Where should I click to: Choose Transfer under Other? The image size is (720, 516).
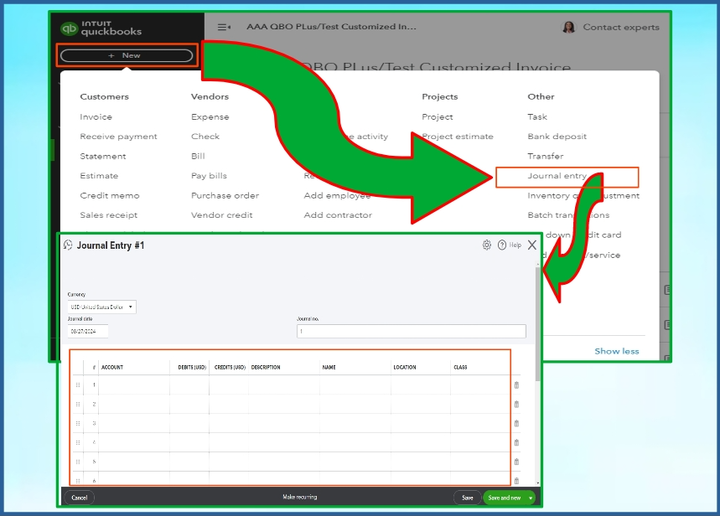545,156
